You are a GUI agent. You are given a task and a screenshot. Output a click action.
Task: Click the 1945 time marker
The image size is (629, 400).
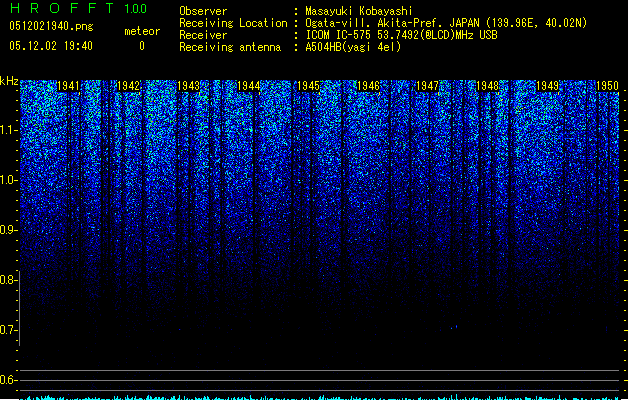coord(308,86)
